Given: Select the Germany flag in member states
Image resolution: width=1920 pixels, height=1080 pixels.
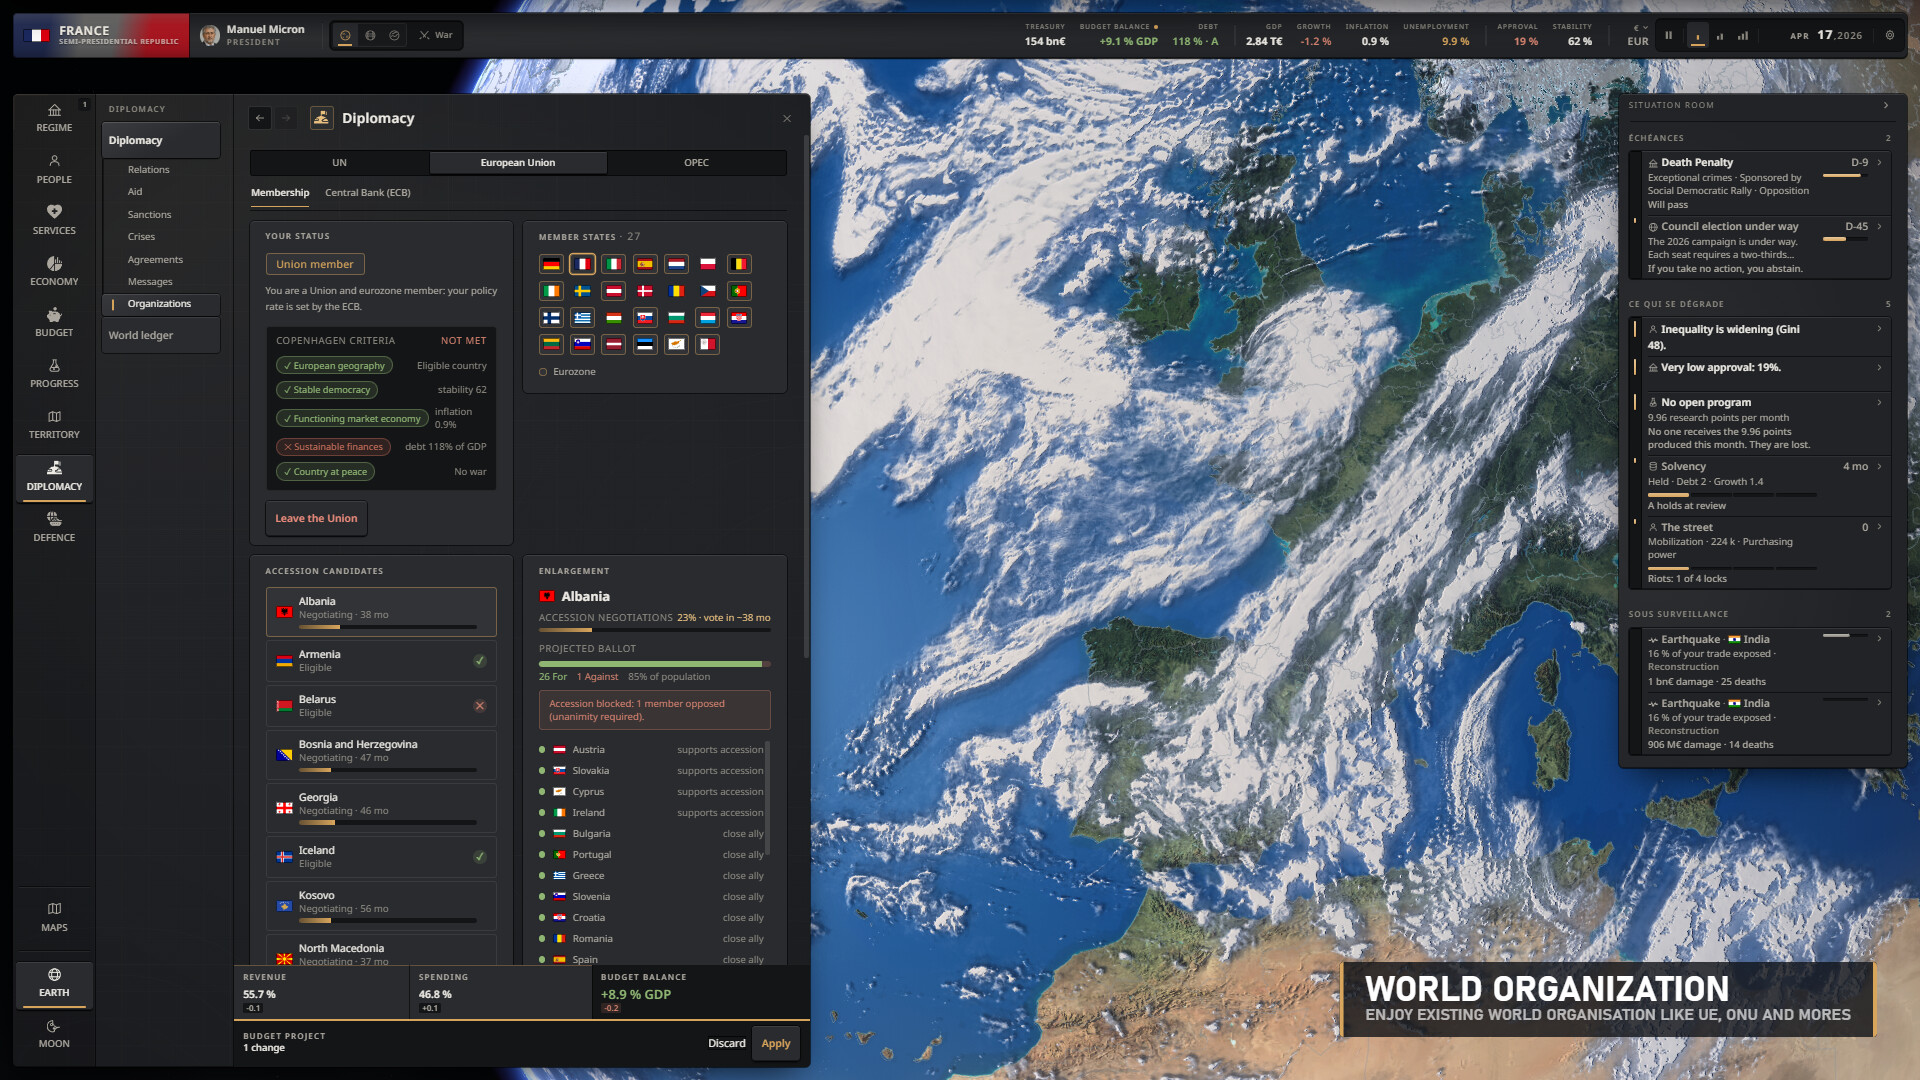Looking at the screenshot, I should point(551,264).
